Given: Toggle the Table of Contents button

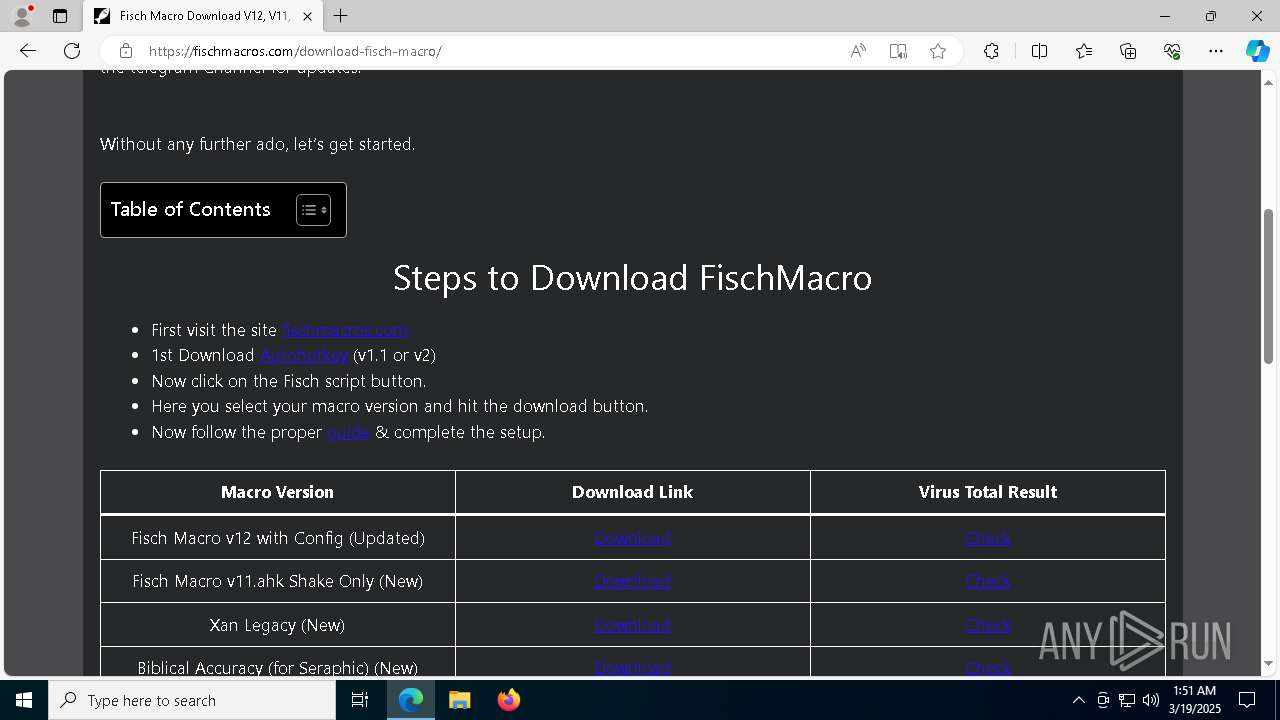Looking at the screenshot, I should point(313,210).
